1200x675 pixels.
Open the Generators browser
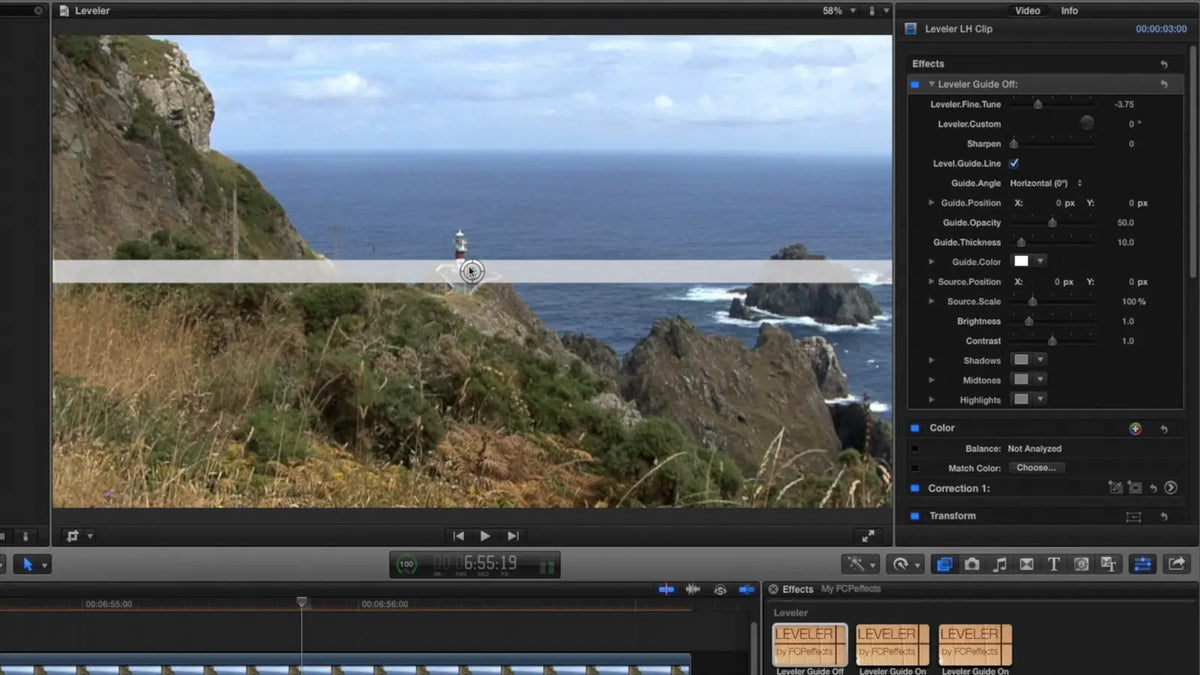[1081, 564]
